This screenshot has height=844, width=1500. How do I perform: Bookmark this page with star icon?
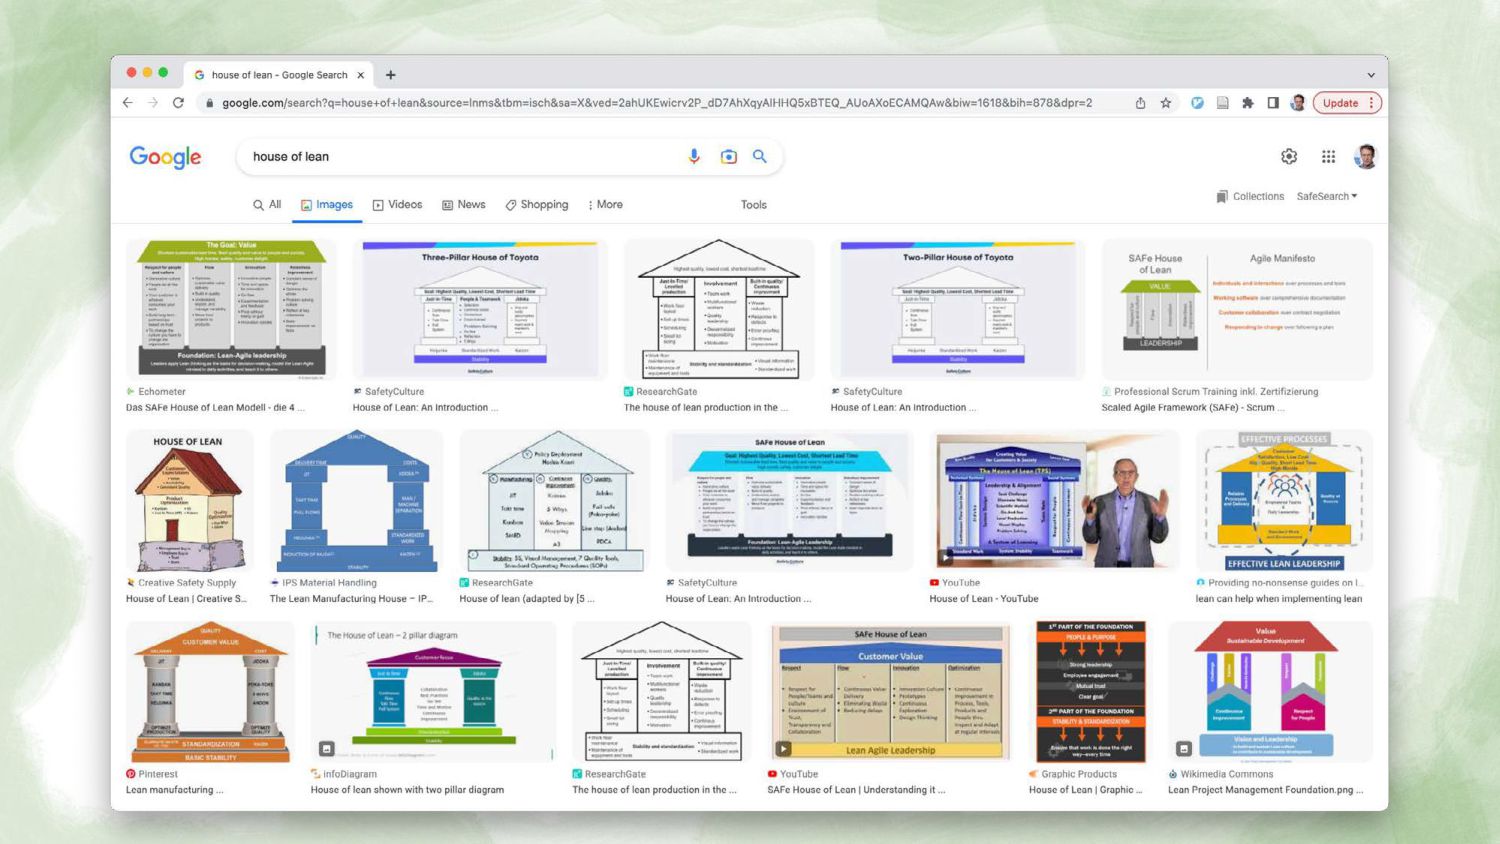coord(1165,102)
